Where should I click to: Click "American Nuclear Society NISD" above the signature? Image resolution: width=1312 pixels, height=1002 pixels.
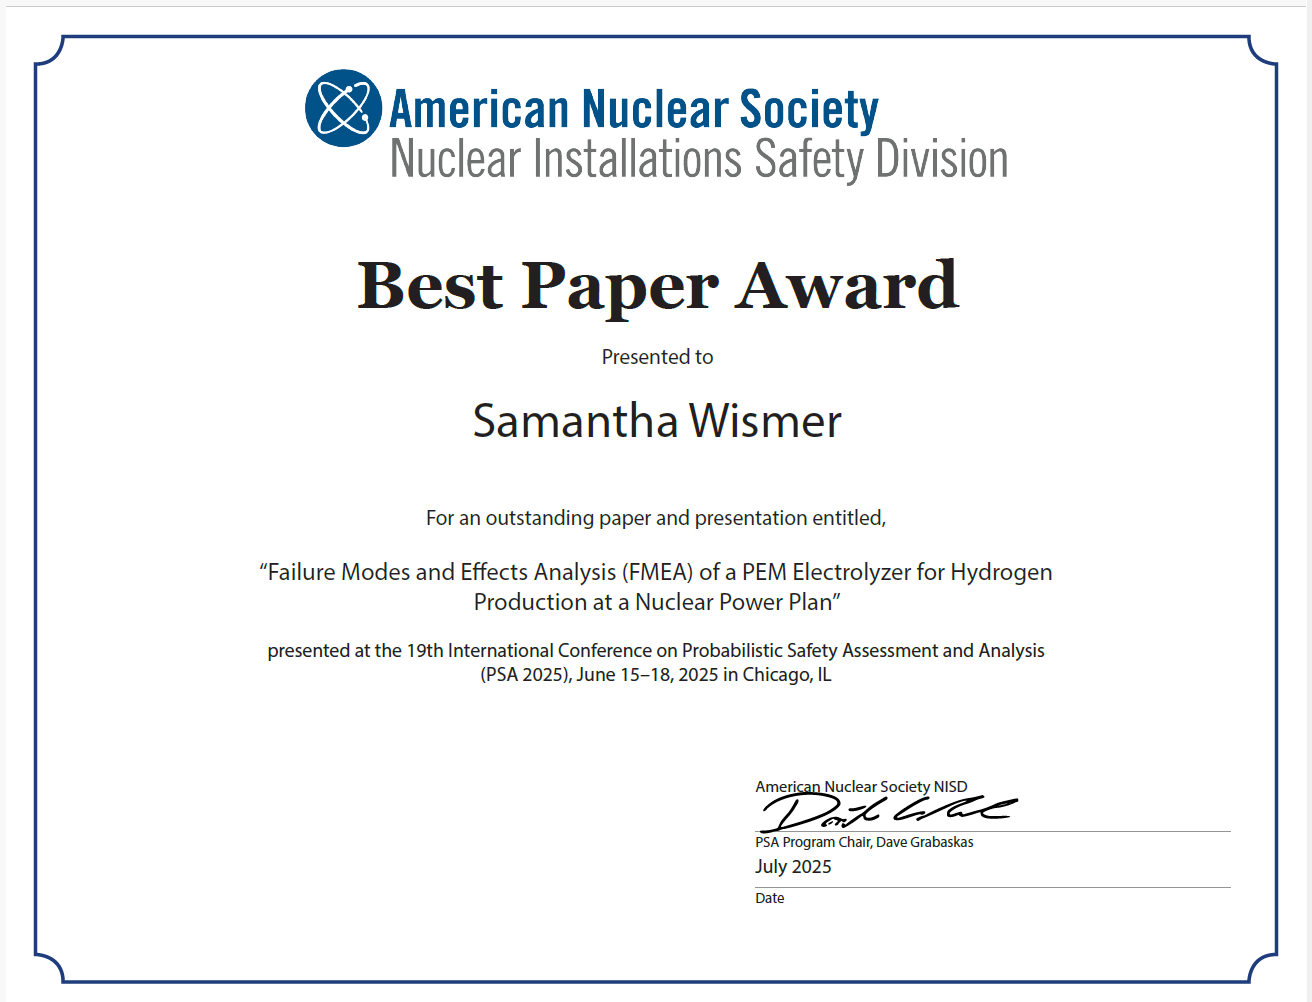[861, 787]
